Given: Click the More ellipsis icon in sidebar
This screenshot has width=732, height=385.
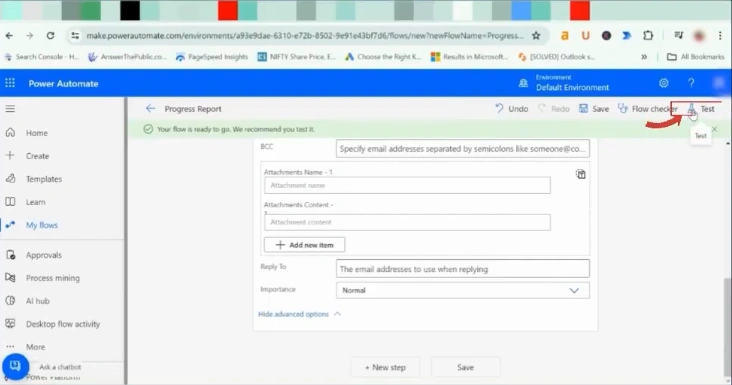Looking at the screenshot, I should click(10, 347).
